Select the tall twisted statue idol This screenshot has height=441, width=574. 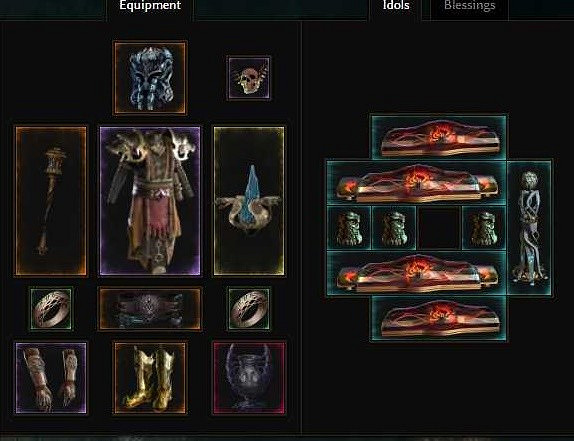[x=529, y=228]
